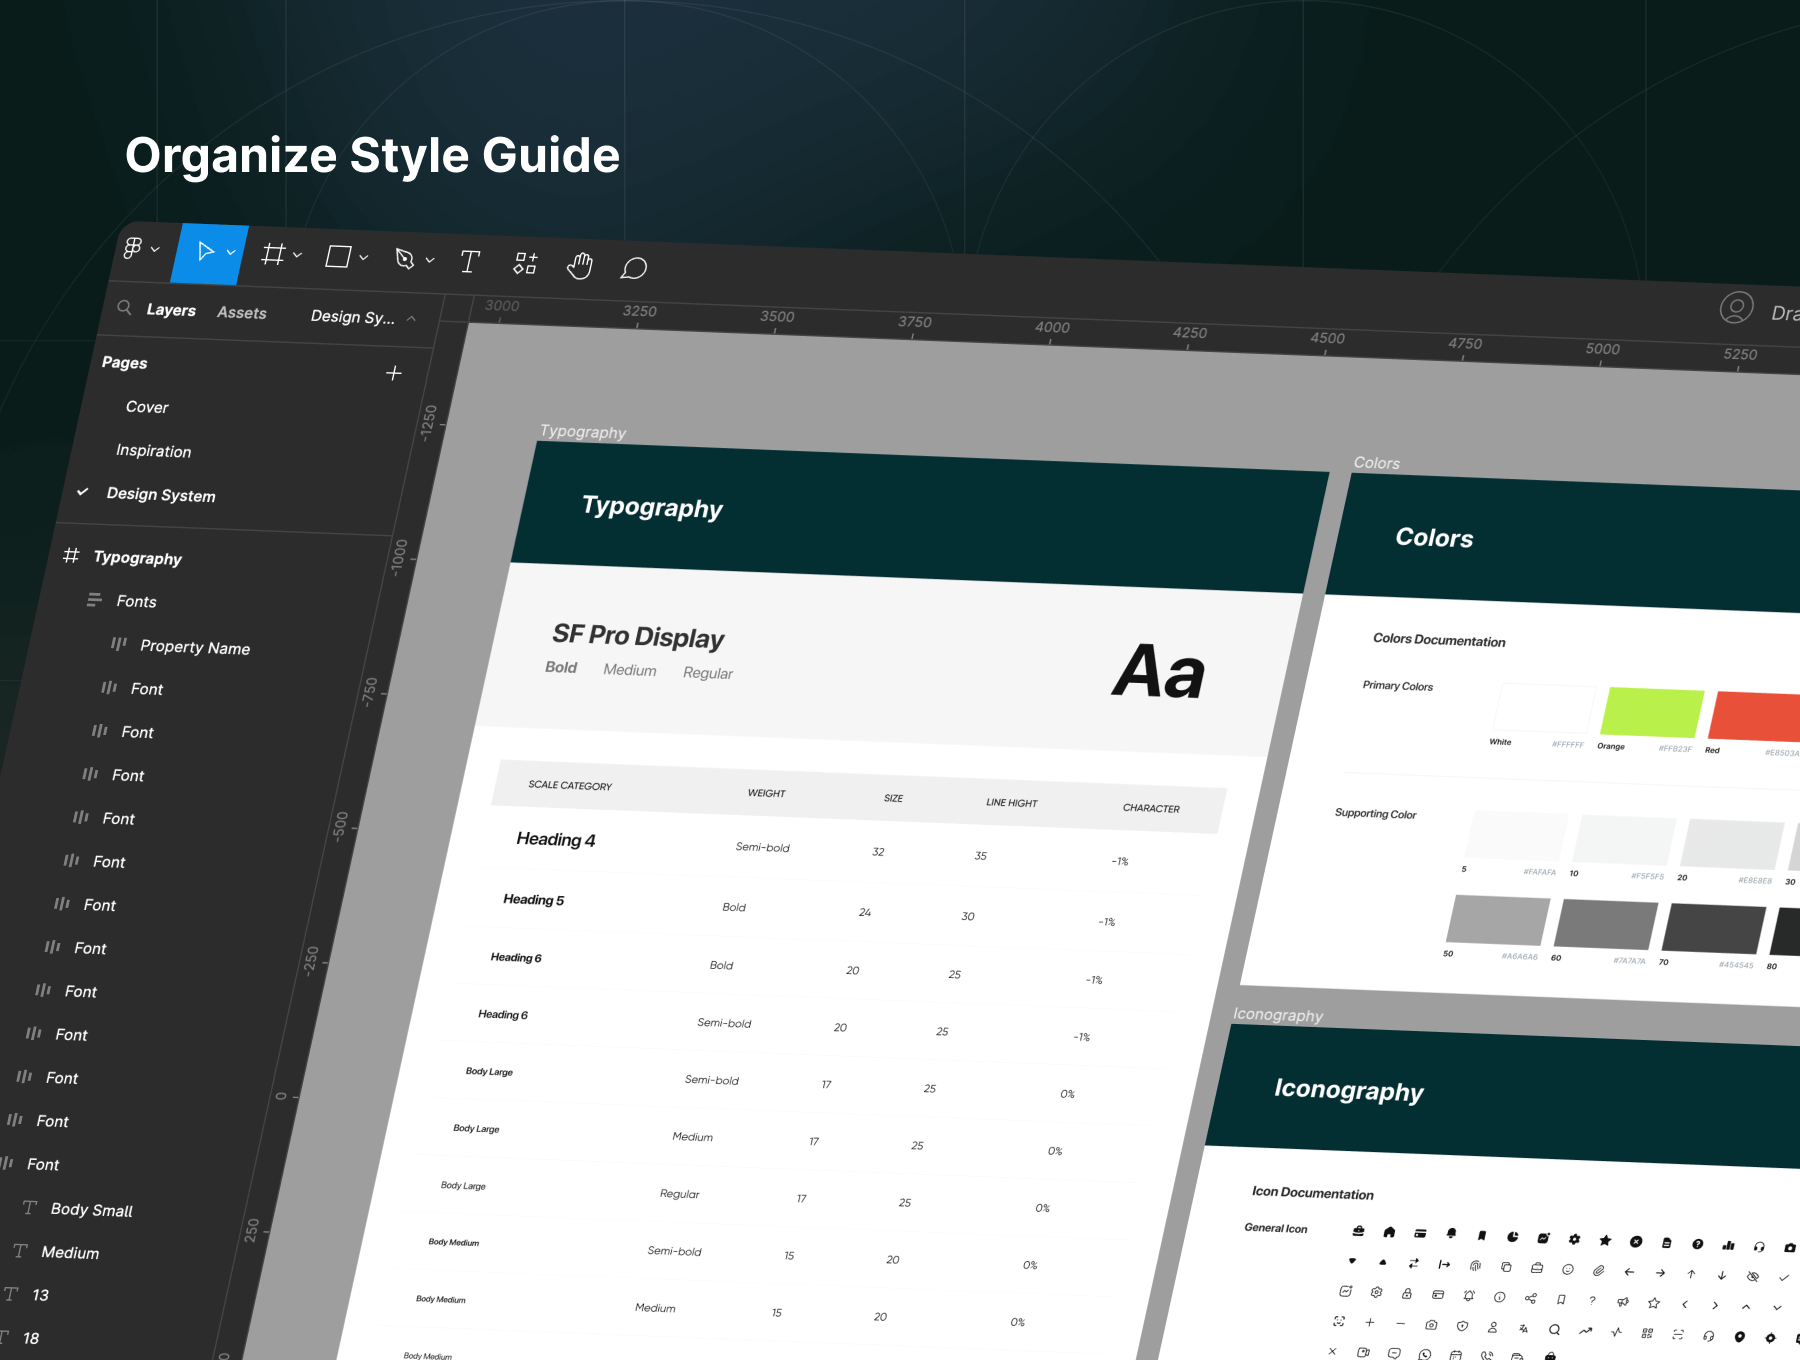Open the Figma main menu icon
Screen dimensions: 1800x1360
point(133,248)
